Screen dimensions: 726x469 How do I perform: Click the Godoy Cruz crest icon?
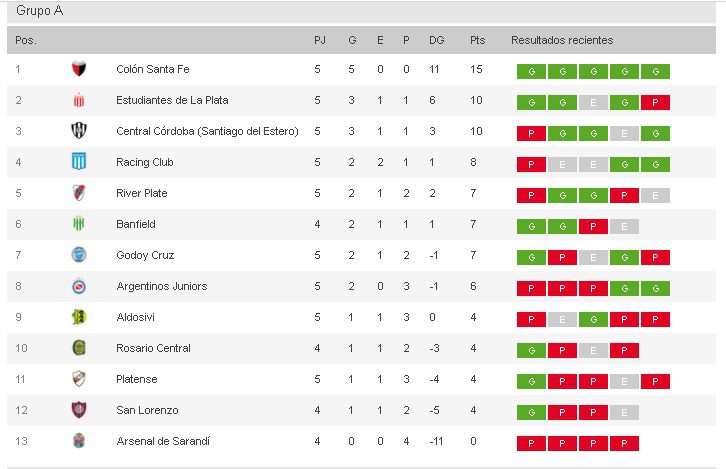(79, 256)
